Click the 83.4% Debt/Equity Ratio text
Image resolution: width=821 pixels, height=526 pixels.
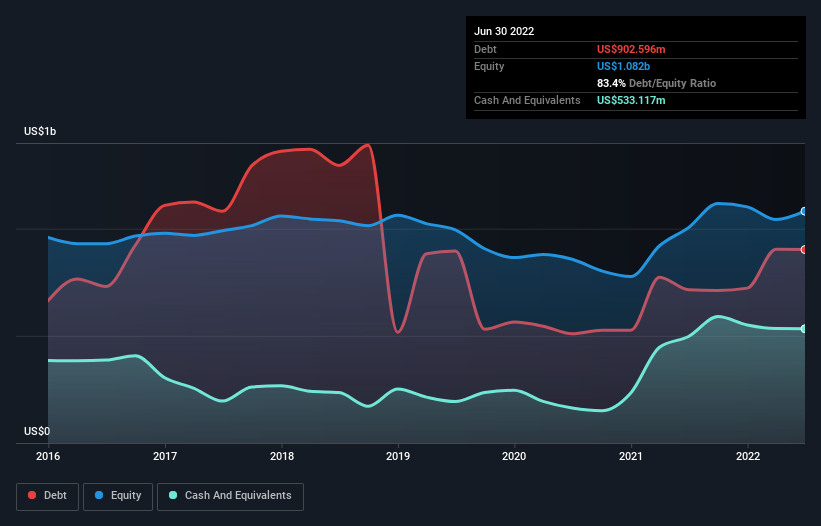657,83
